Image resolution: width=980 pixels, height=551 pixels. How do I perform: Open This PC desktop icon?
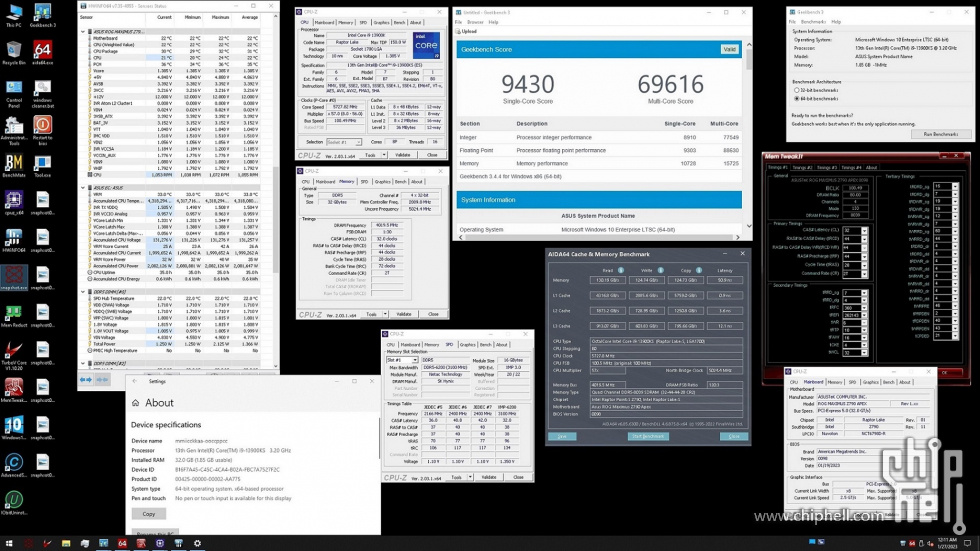tap(14, 16)
